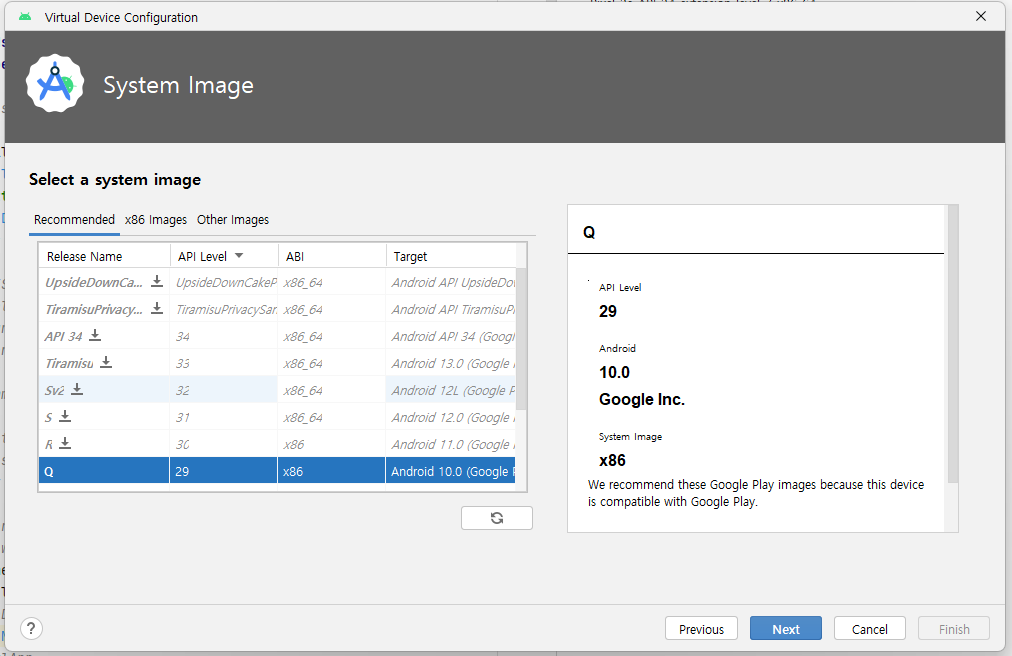Download the Sv2 system image

[77, 389]
